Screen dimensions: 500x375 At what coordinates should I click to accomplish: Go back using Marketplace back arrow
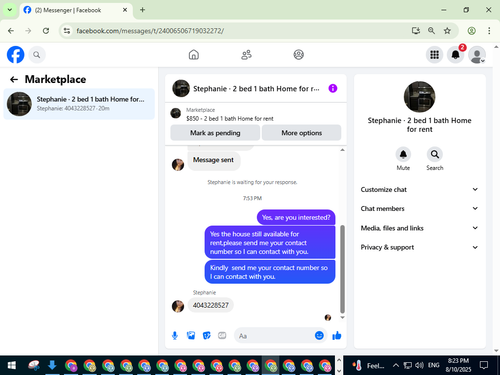14,79
